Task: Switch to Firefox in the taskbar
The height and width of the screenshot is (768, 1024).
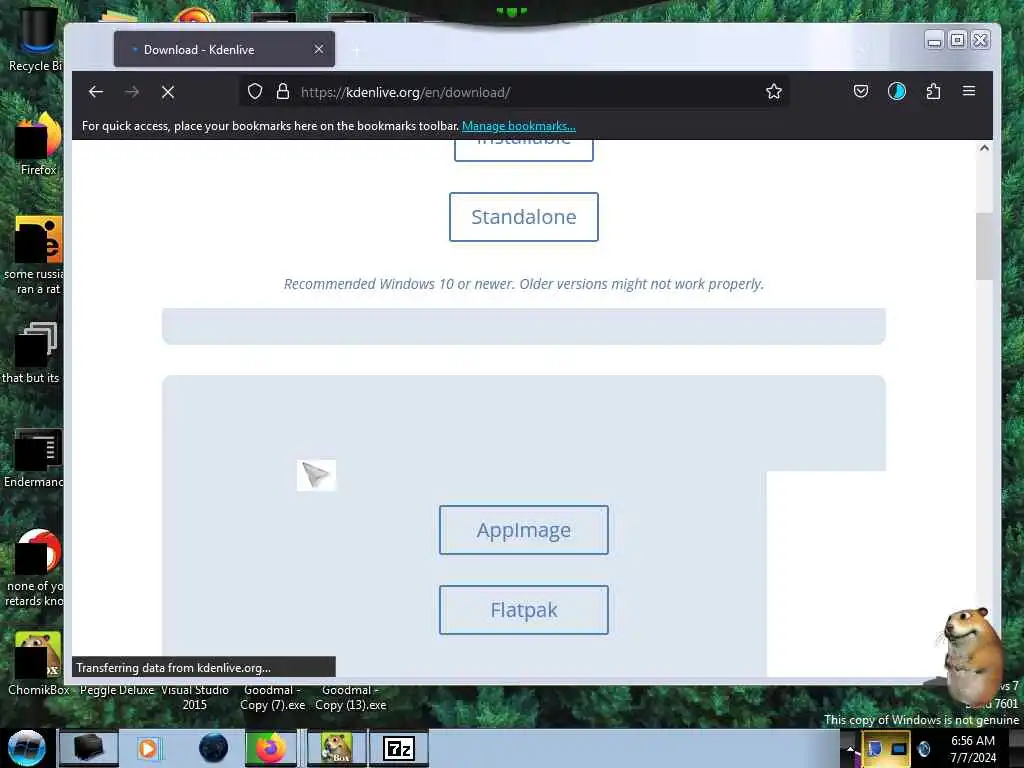Action: click(x=270, y=748)
